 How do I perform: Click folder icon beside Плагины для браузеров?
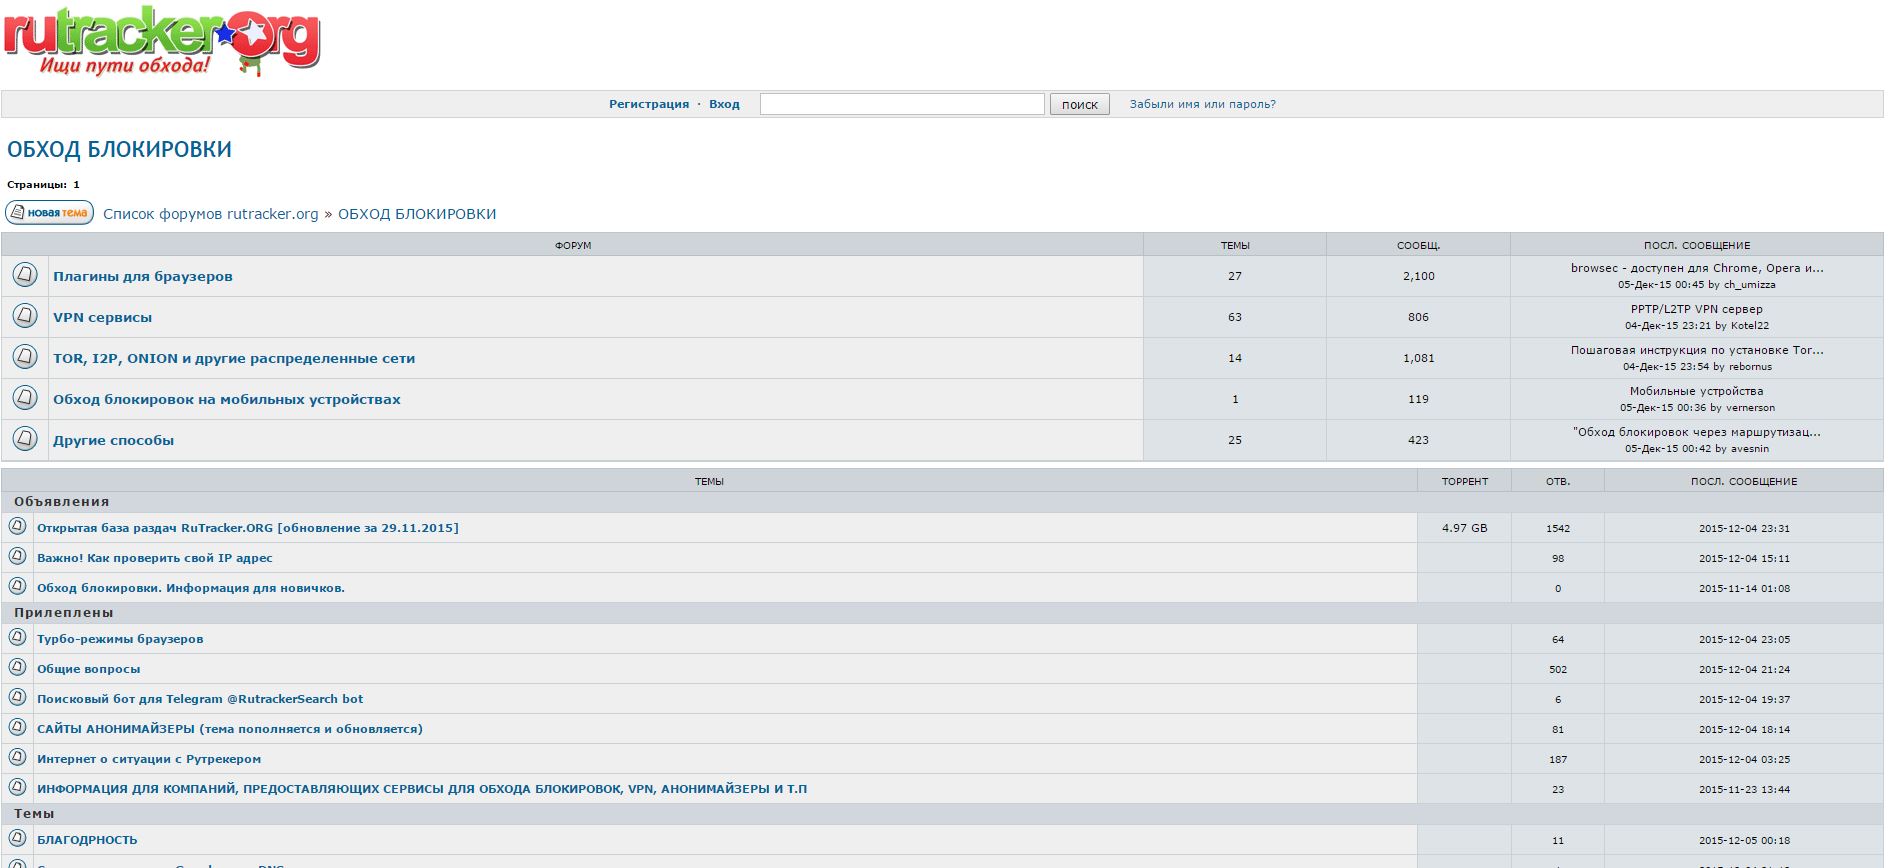pyautogui.click(x=25, y=274)
